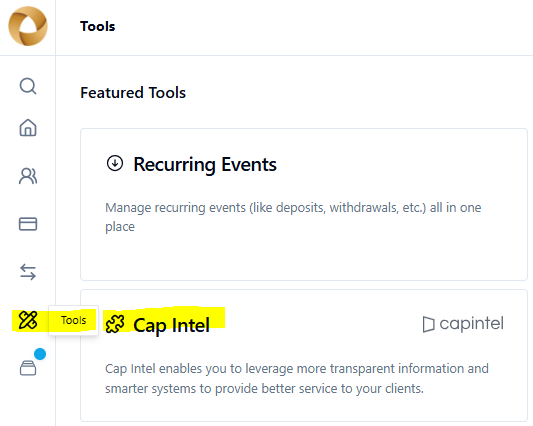Open the transfers arrows sidebar icon
The height and width of the screenshot is (426, 533).
(28, 272)
